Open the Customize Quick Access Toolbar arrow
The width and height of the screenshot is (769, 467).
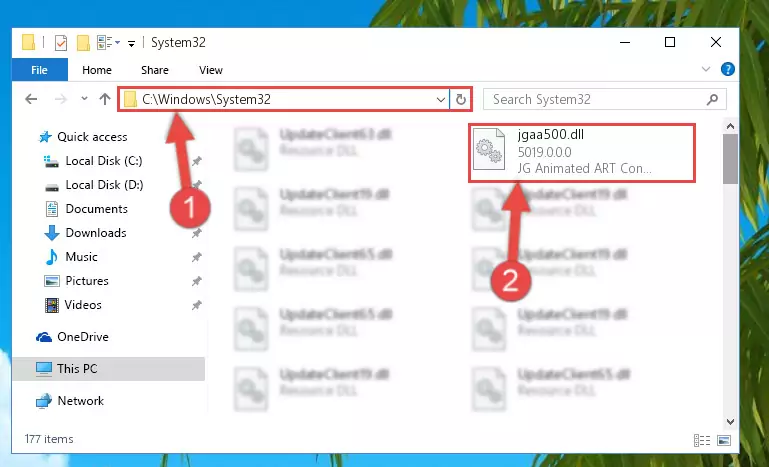point(131,44)
